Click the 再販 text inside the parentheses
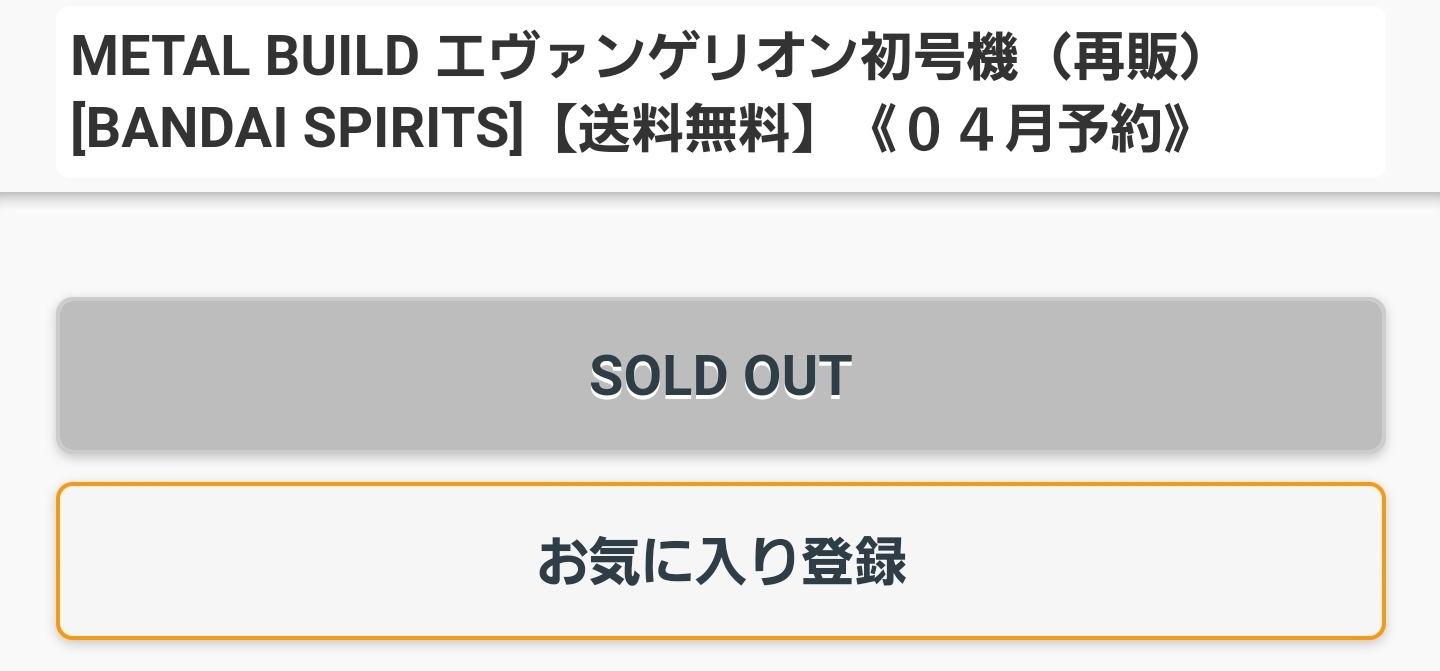The height and width of the screenshot is (671, 1440). pos(1114,59)
